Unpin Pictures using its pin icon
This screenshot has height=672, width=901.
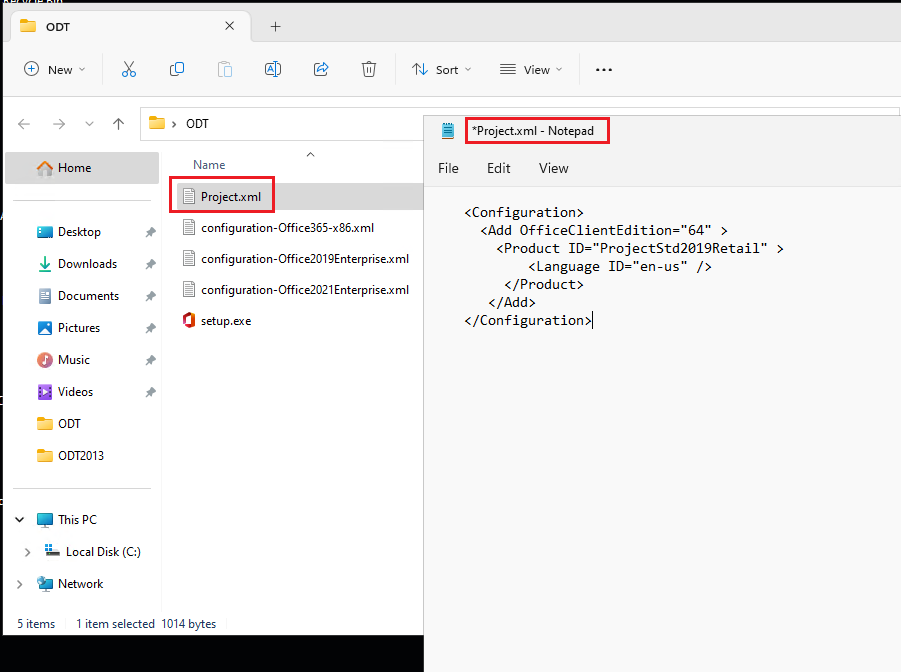[150, 328]
